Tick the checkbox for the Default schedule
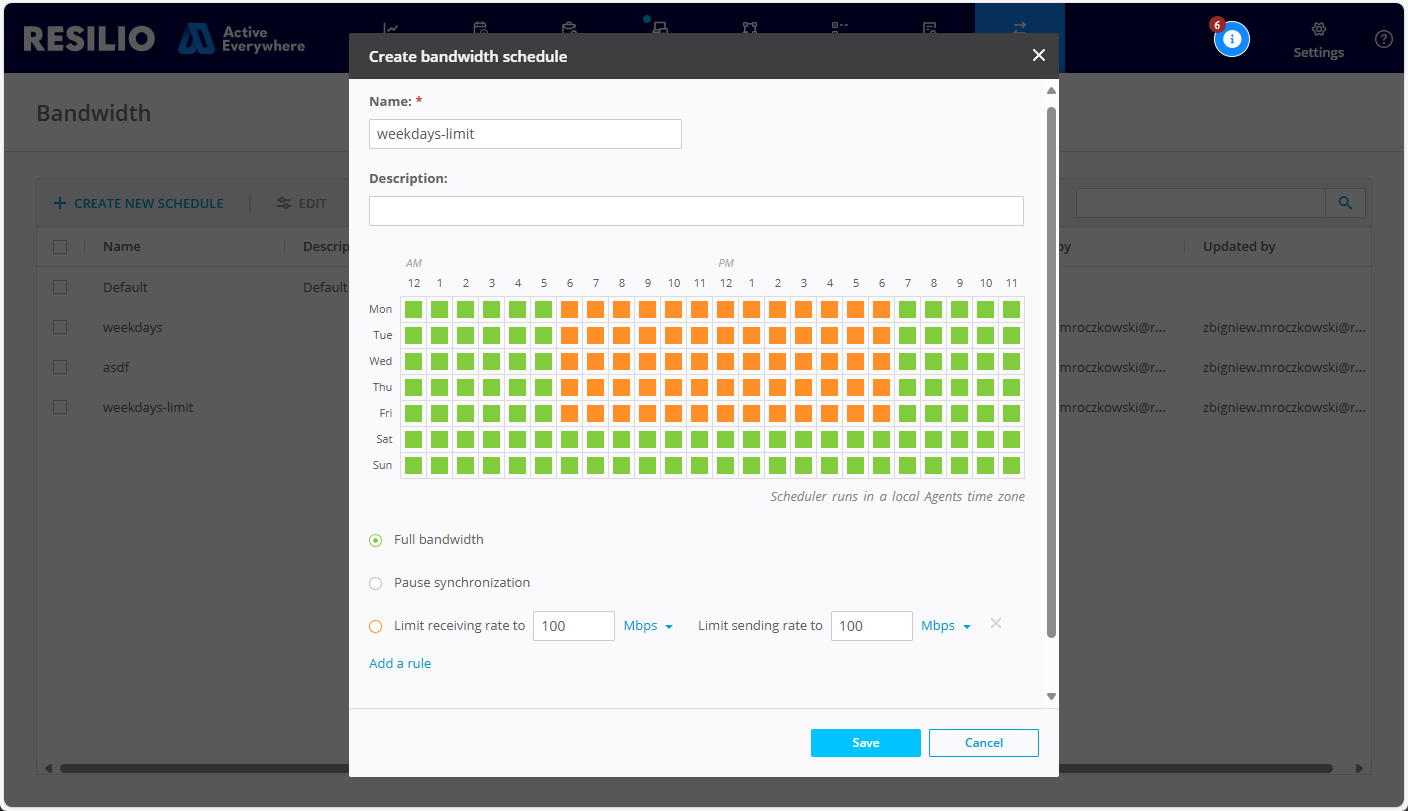 60,287
